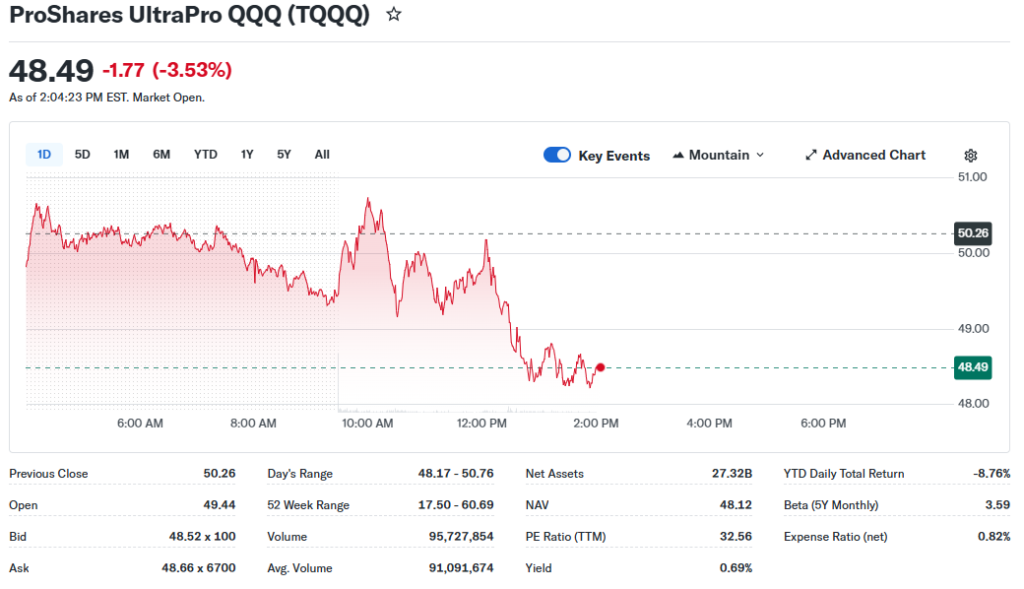Click the Key Events label text
The width and height of the screenshot is (1024, 589).
(x=614, y=156)
